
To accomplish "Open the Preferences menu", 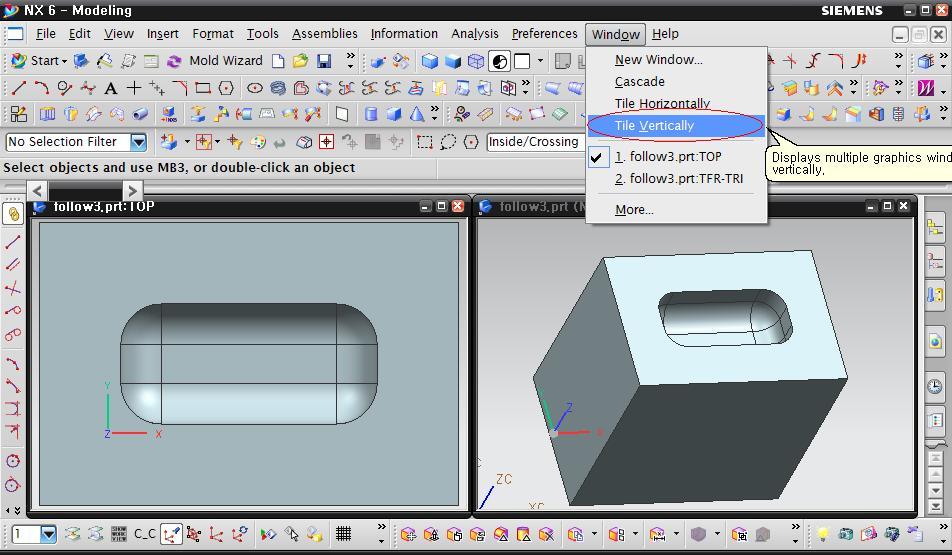I will pos(544,34).
